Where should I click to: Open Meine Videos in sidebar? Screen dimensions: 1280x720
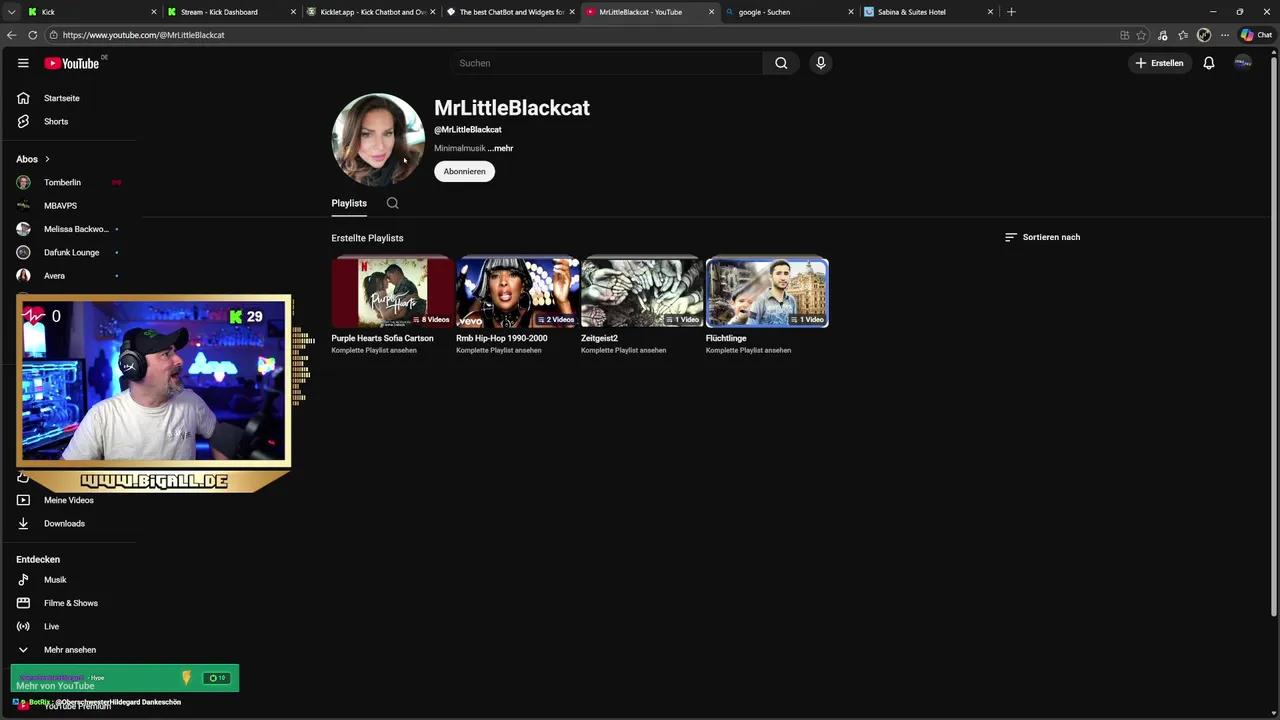(x=69, y=500)
